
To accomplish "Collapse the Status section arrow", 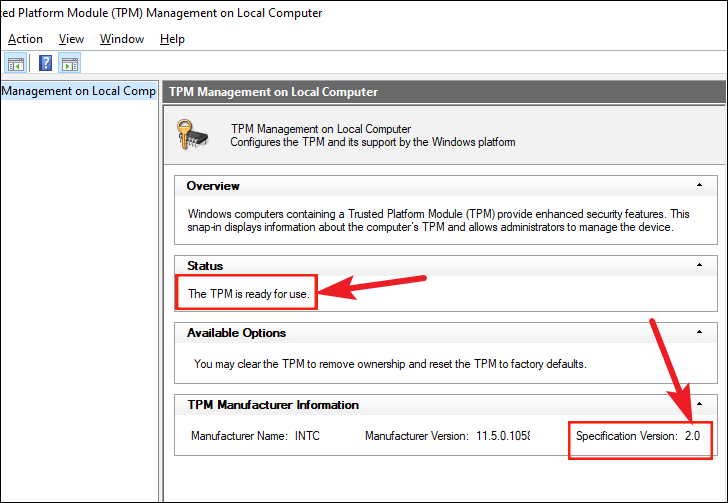I will pos(699,265).
